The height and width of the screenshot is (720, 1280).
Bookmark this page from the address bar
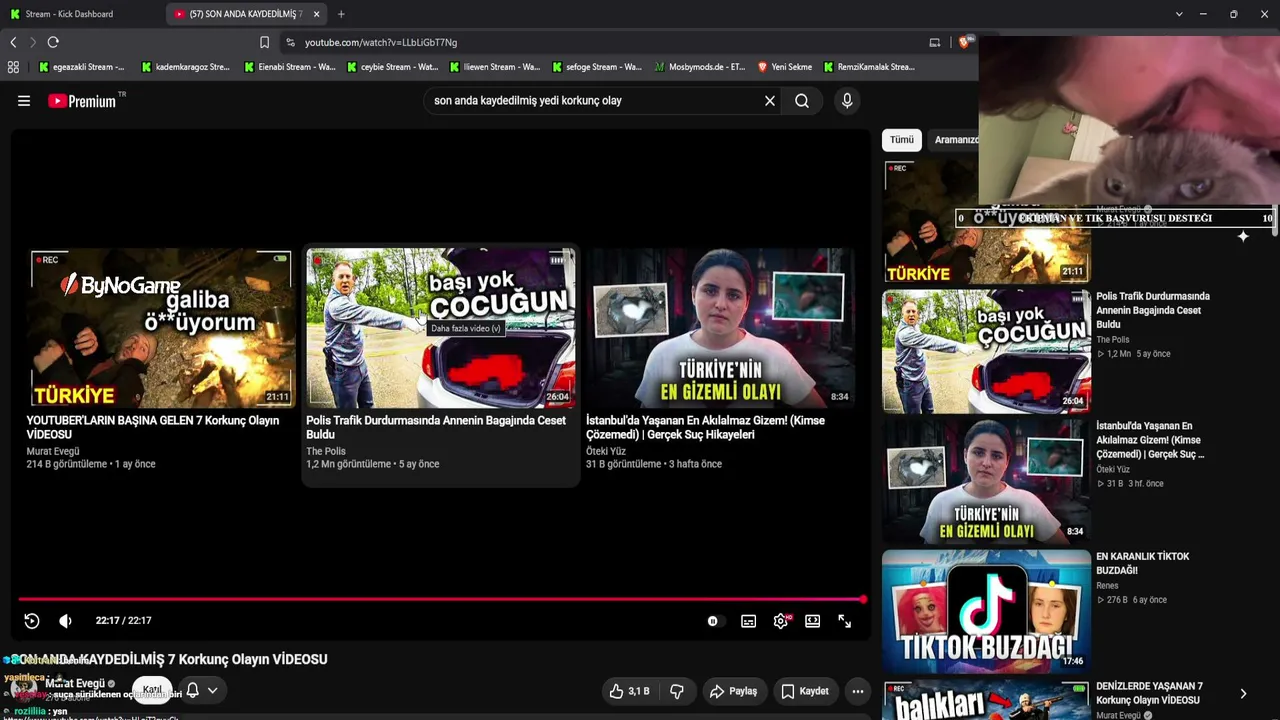click(x=264, y=42)
